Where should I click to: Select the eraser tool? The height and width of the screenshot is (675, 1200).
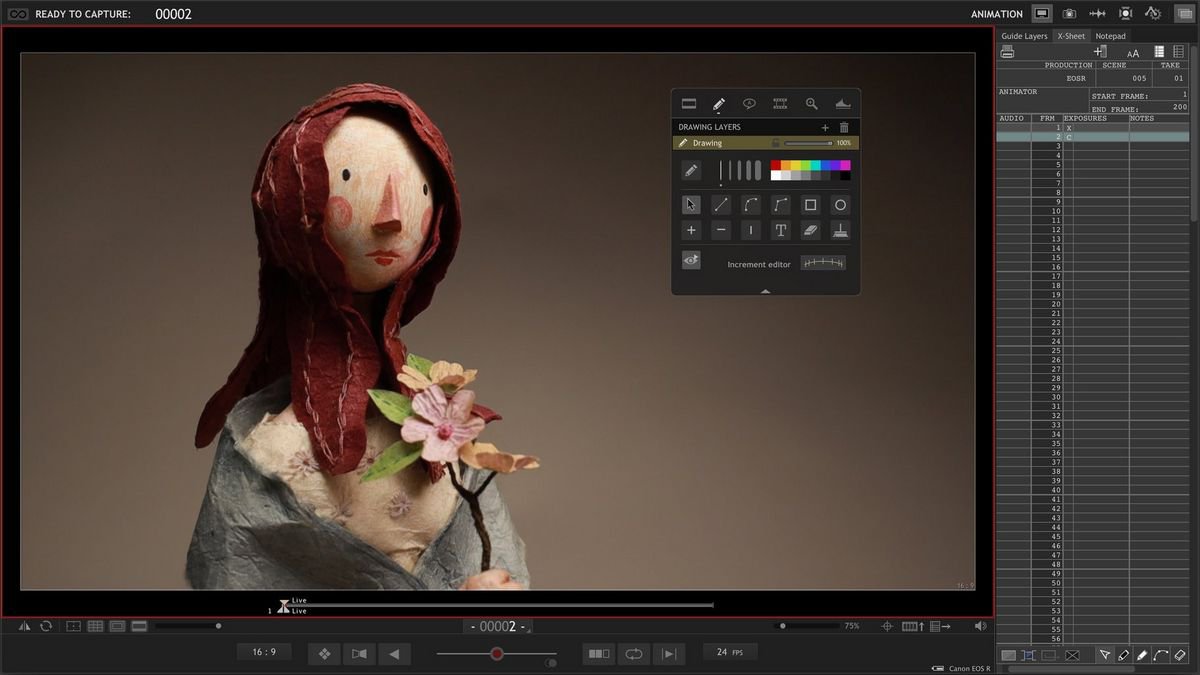tap(811, 230)
